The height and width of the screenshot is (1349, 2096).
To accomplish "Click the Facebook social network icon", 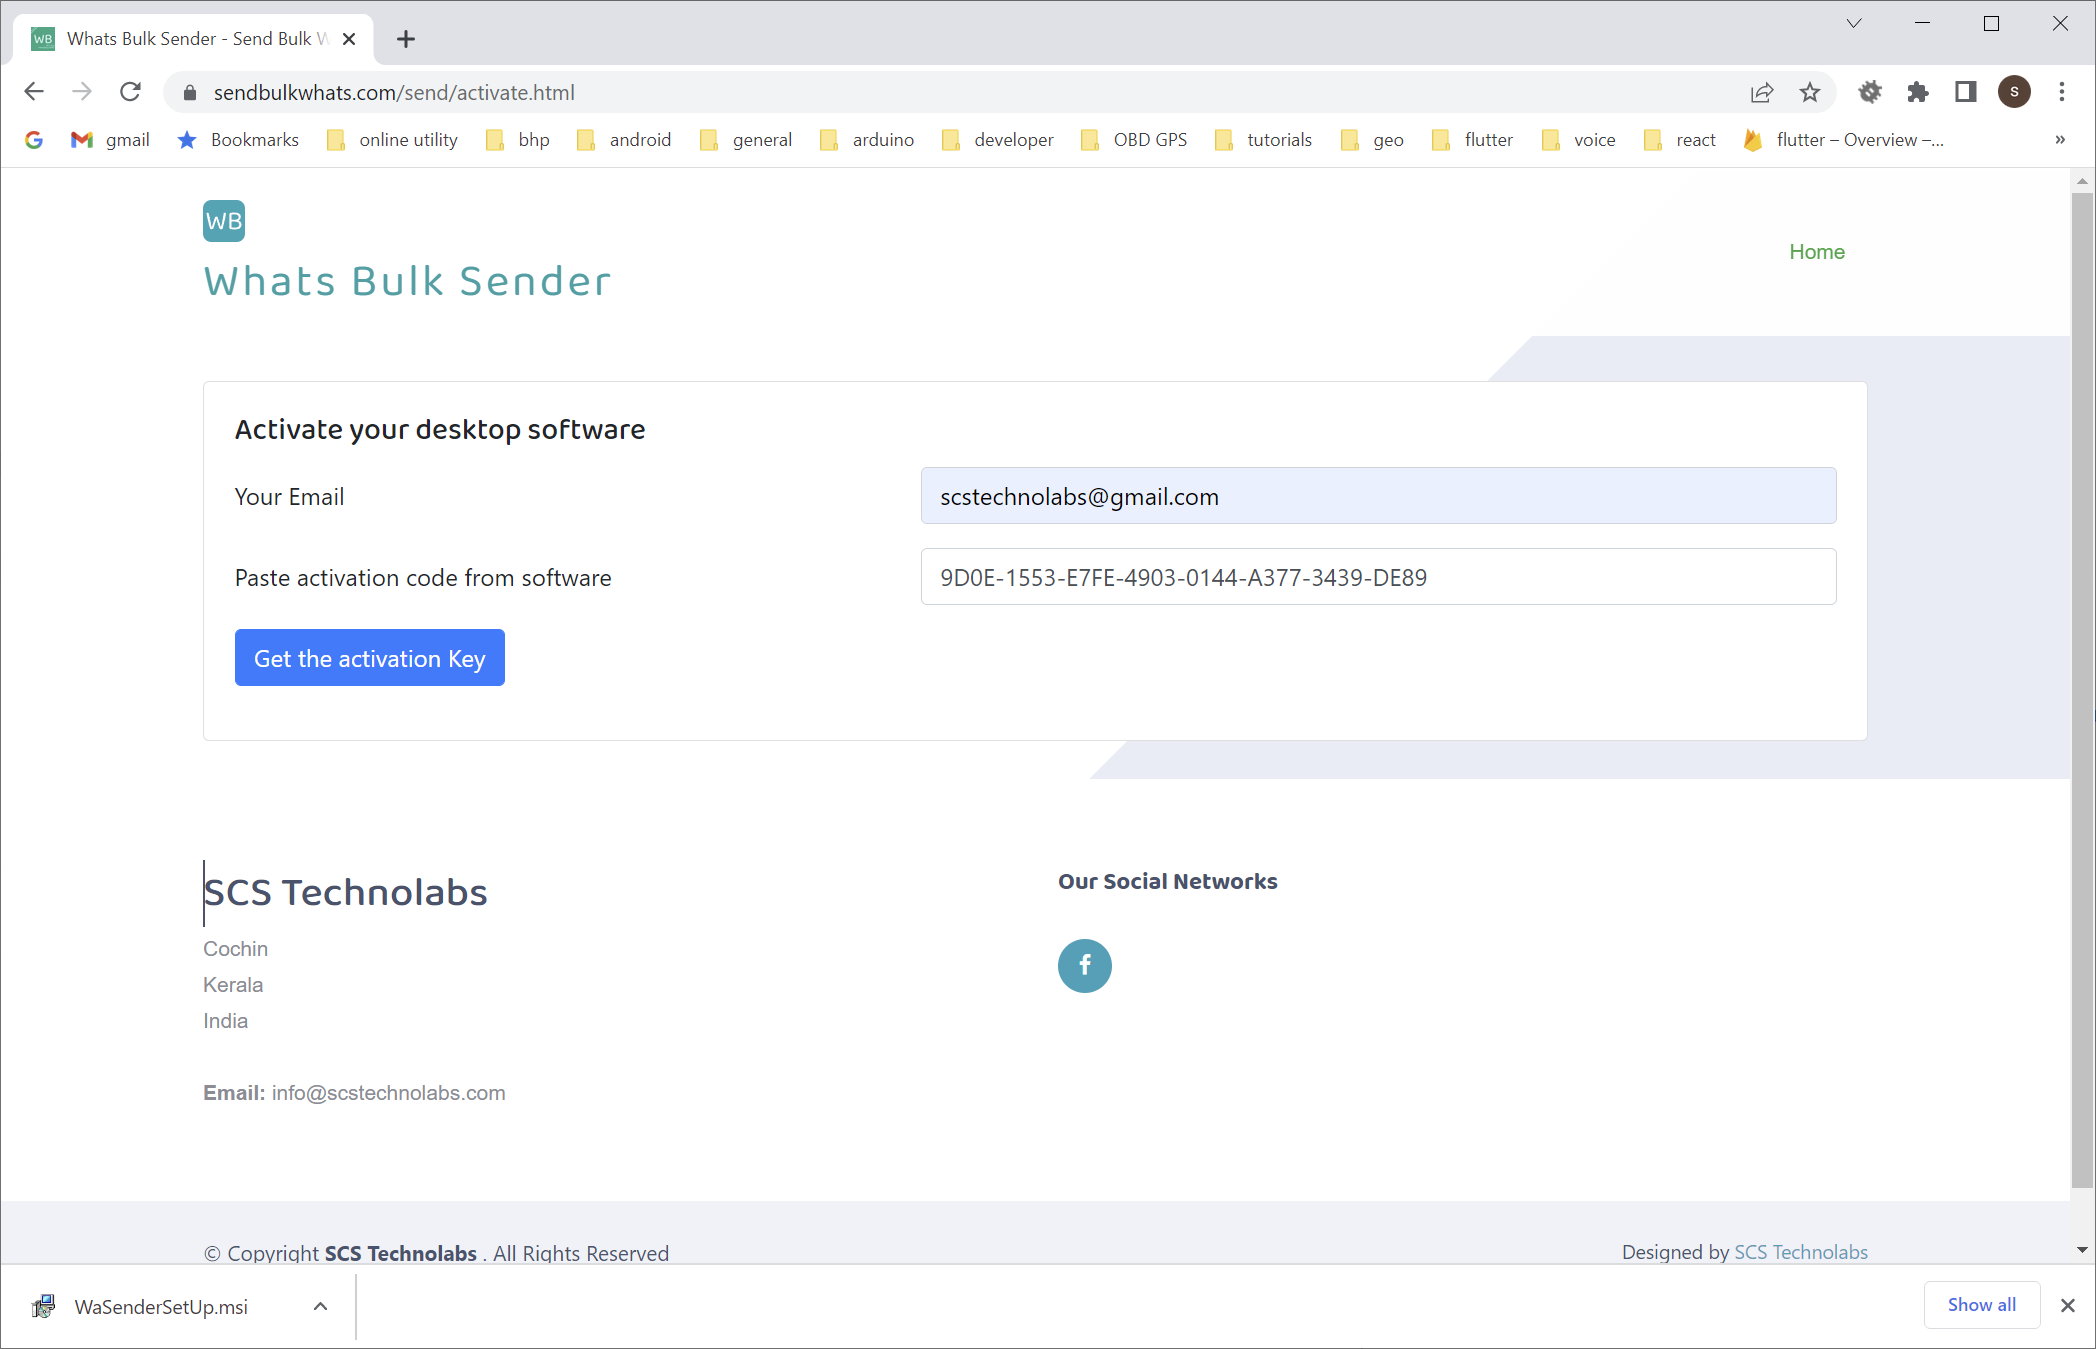I will [1084, 965].
